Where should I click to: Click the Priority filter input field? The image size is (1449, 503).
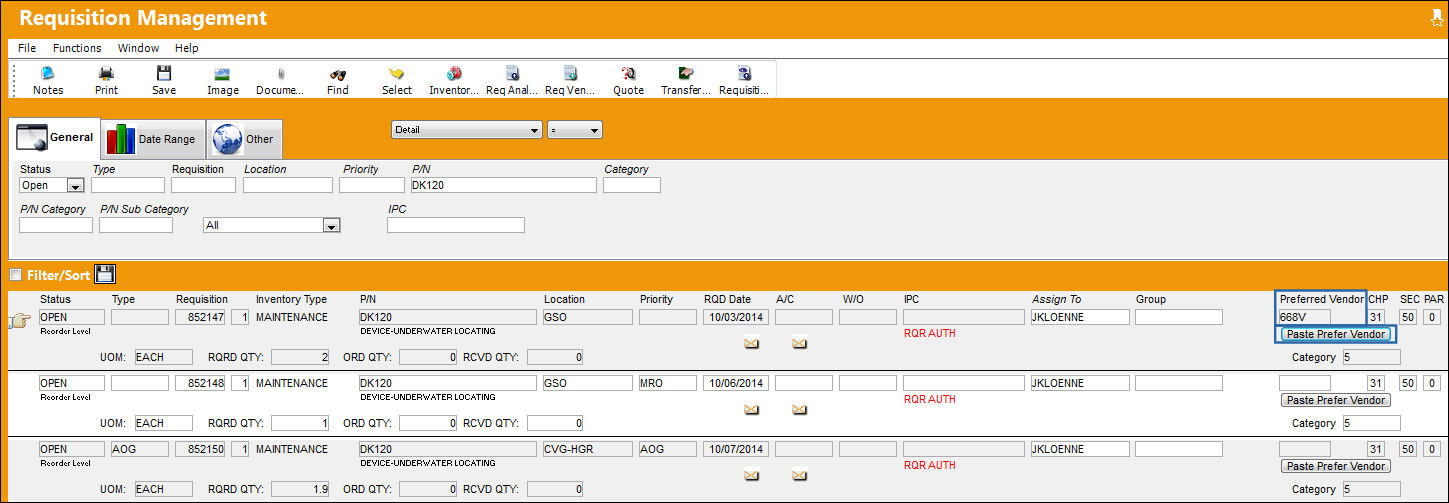pos(370,185)
